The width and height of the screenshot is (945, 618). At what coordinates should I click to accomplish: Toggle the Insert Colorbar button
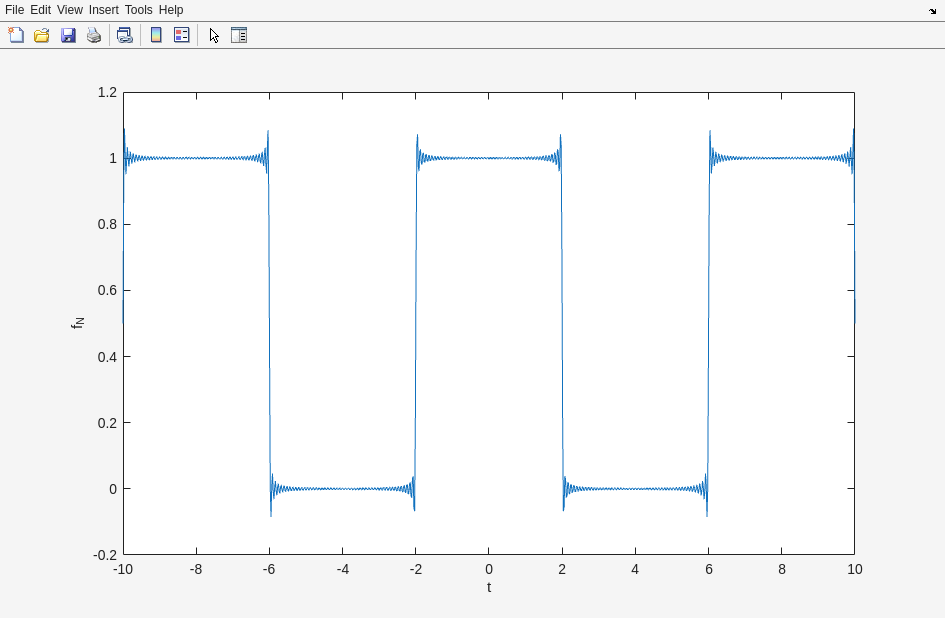(156, 35)
